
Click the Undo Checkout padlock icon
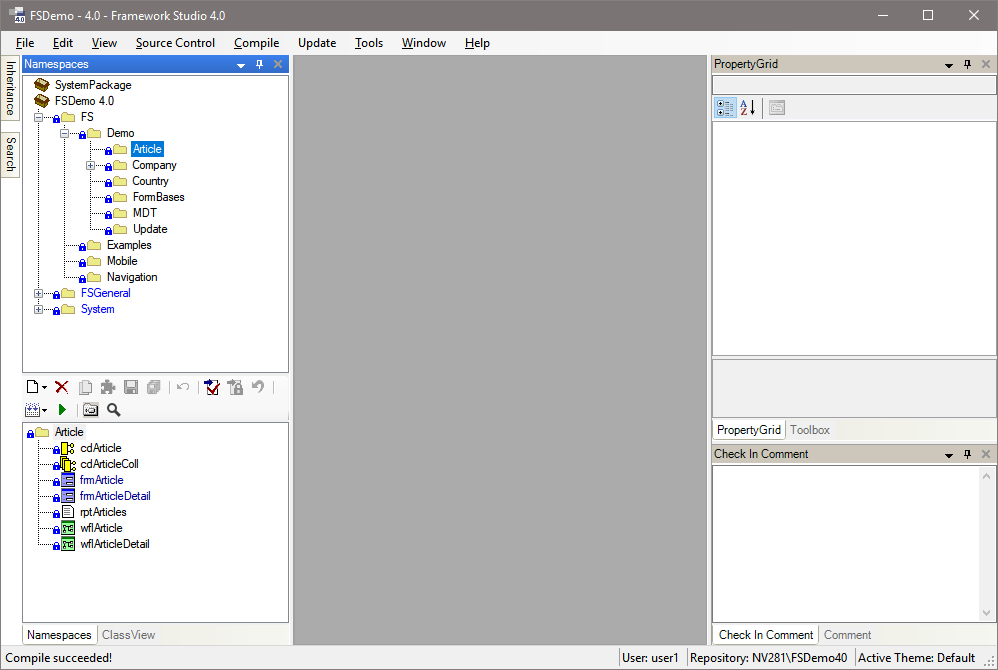[x=236, y=387]
